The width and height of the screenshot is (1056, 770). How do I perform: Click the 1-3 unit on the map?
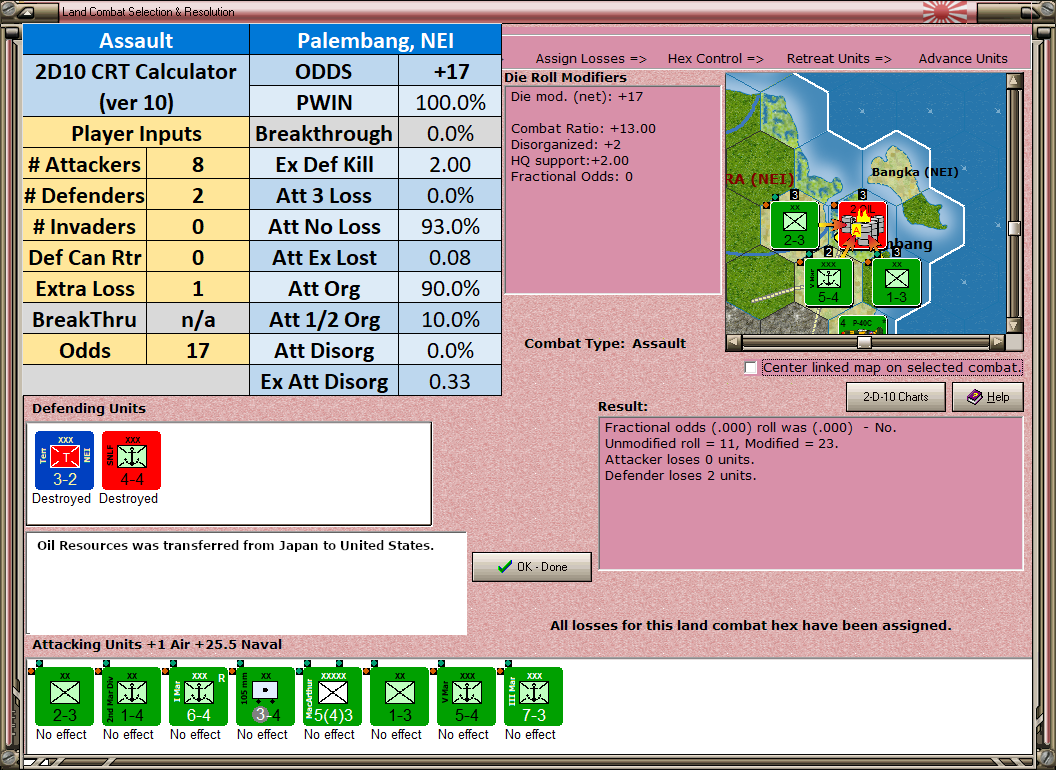coord(896,282)
